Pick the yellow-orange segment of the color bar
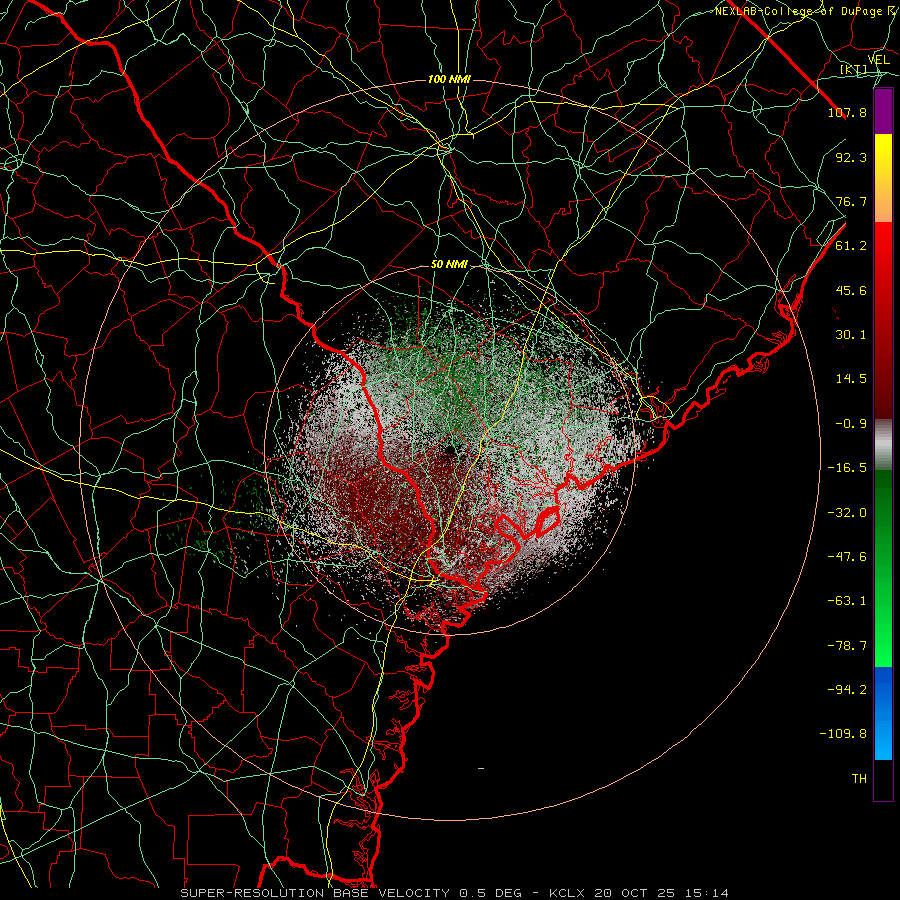 click(883, 178)
